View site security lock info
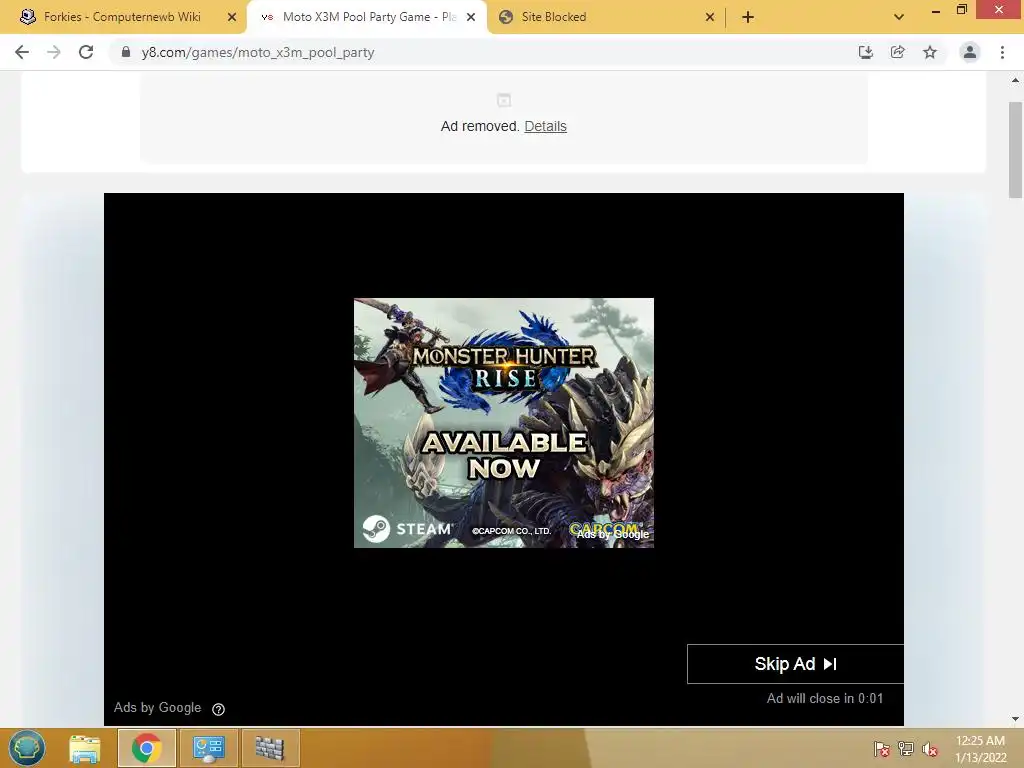The image size is (1024, 768). click(126, 52)
